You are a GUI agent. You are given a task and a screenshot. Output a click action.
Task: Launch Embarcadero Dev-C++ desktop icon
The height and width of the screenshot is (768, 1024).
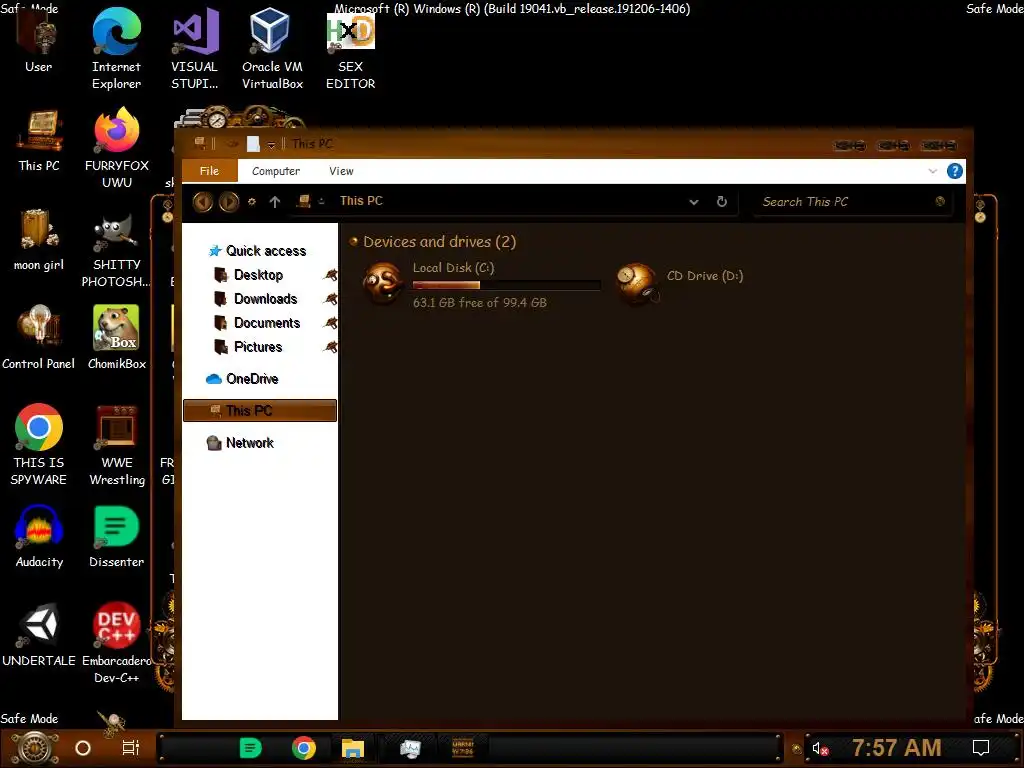point(116,644)
